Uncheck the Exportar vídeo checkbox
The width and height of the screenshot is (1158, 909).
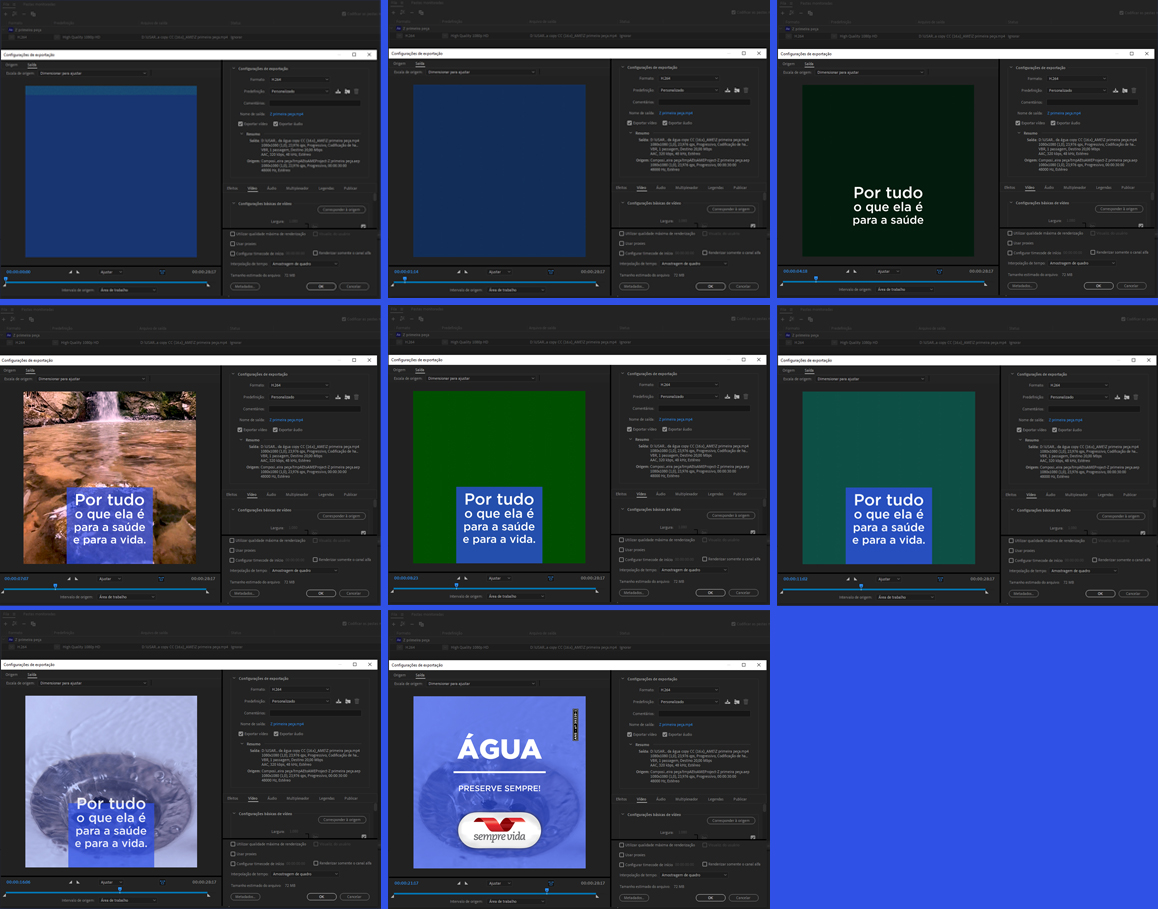240,124
